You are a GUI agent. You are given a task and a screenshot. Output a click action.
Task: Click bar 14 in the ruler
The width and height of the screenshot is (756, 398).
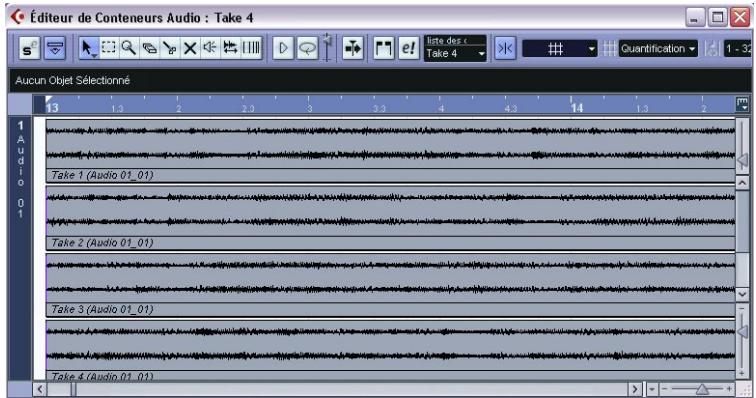[x=577, y=107]
